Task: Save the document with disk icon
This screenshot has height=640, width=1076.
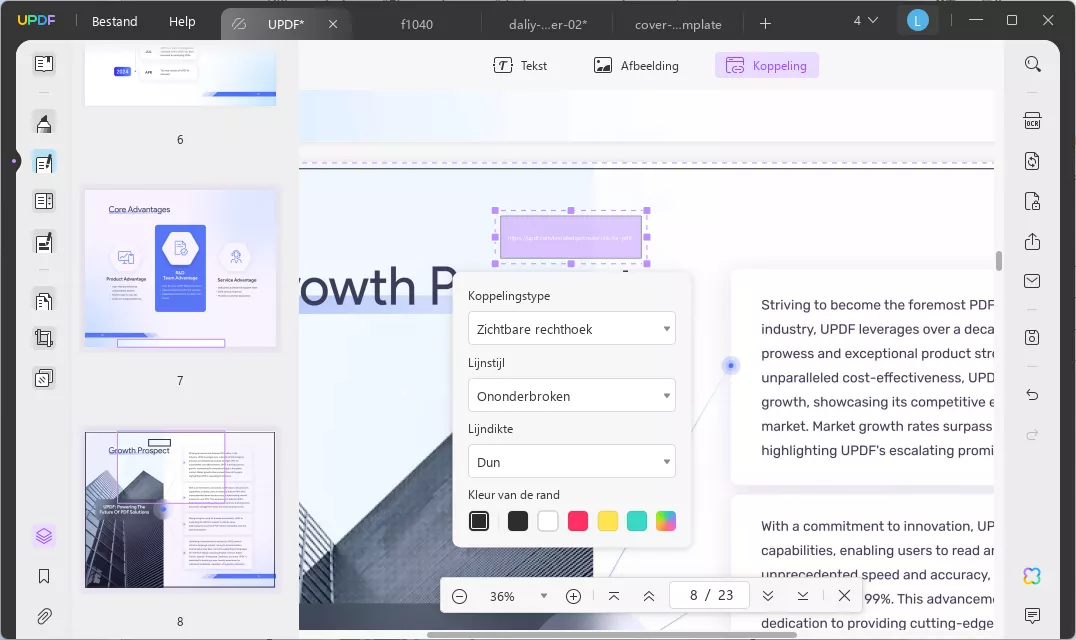Action: [1032, 337]
